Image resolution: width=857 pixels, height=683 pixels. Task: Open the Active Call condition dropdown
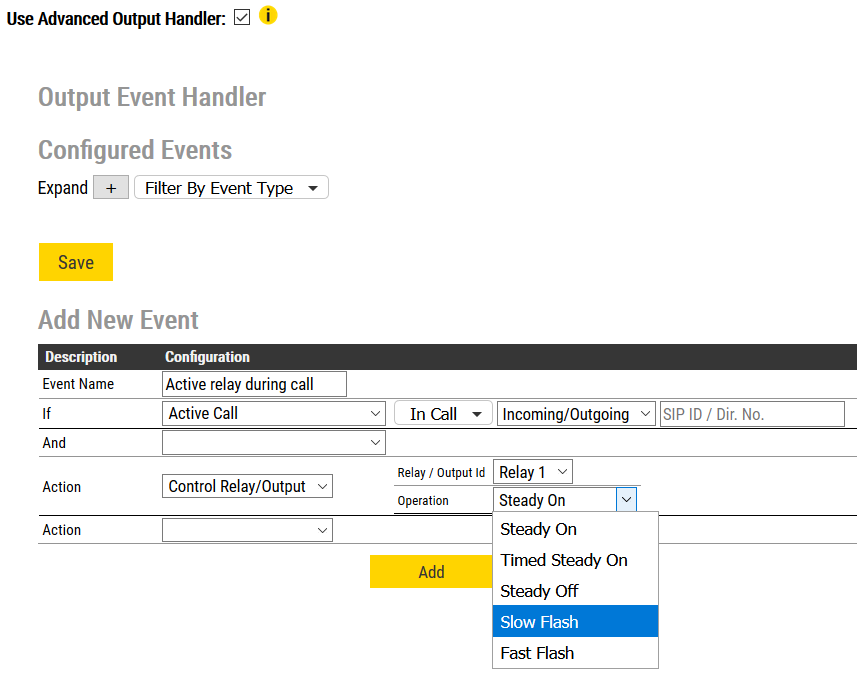274,414
